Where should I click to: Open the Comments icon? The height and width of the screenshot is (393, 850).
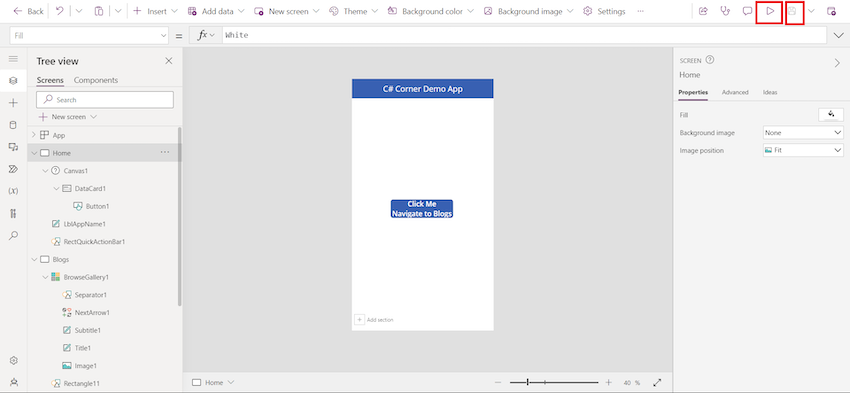tap(748, 11)
